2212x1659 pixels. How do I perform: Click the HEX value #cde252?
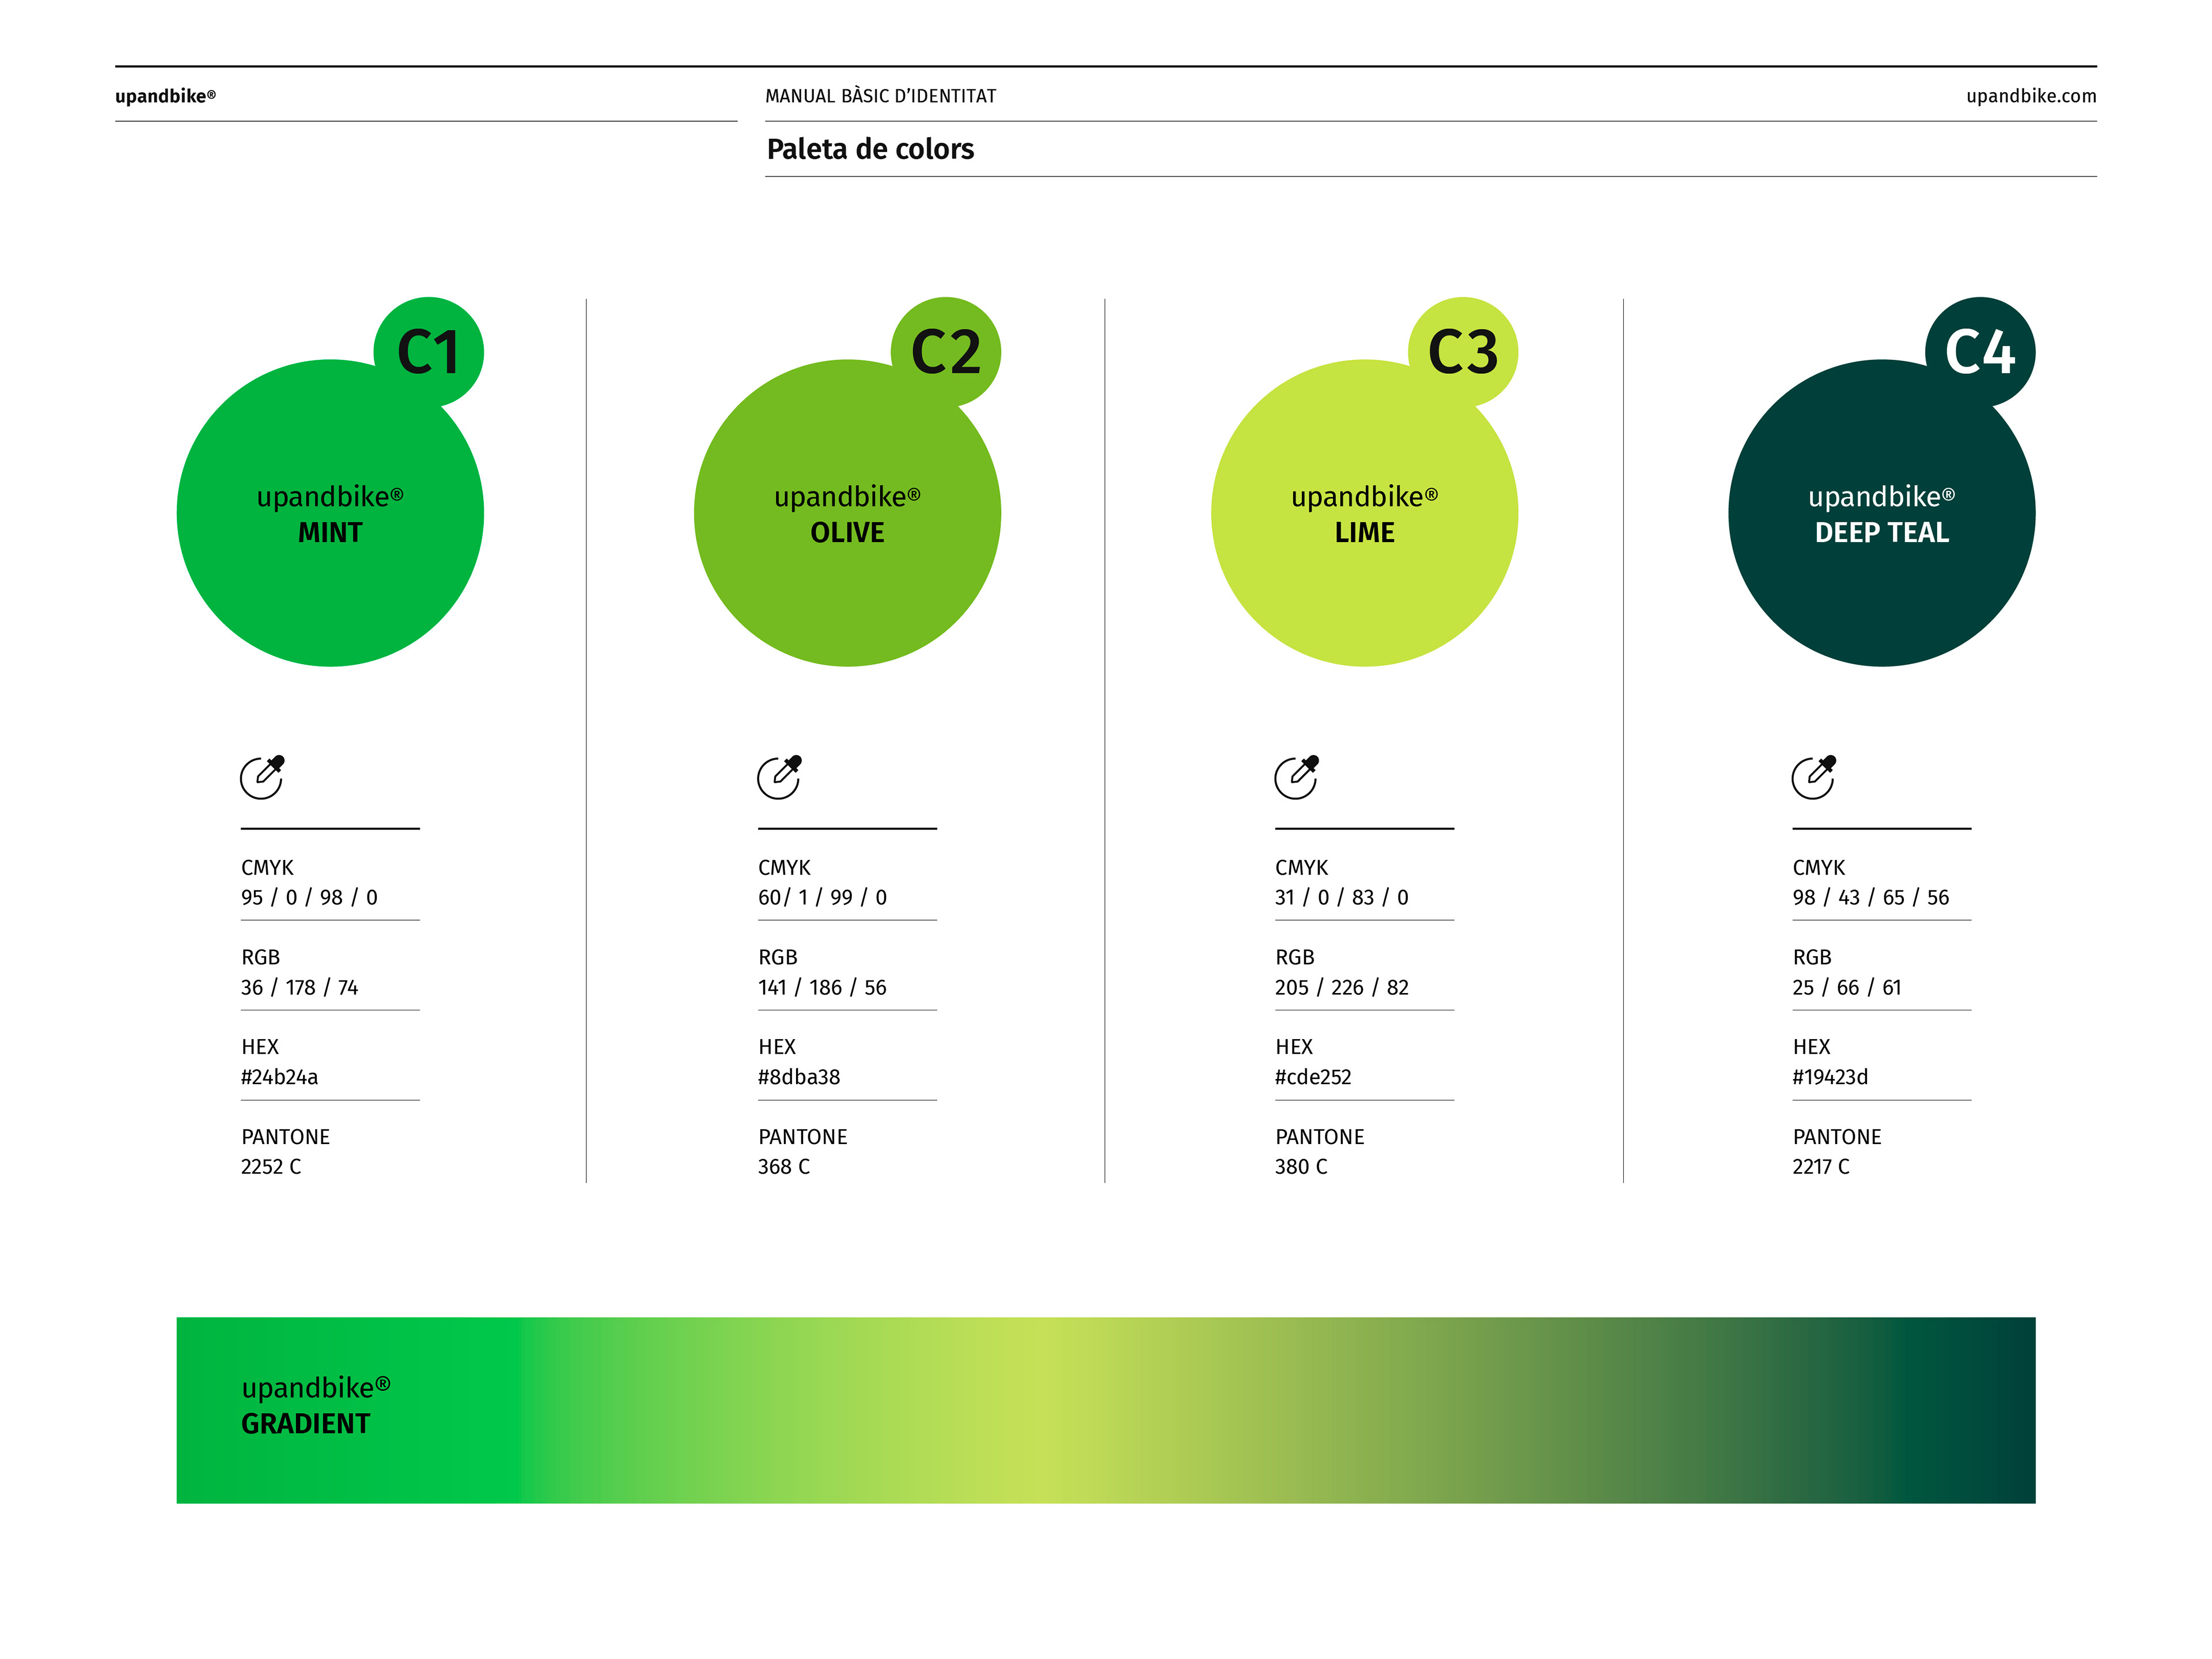coord(1312,1077)
